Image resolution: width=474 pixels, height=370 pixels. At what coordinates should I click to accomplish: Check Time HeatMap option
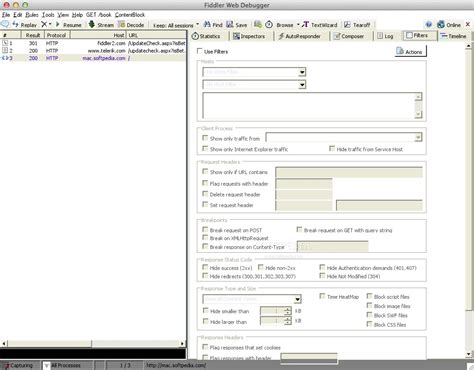tap(322, 296)
